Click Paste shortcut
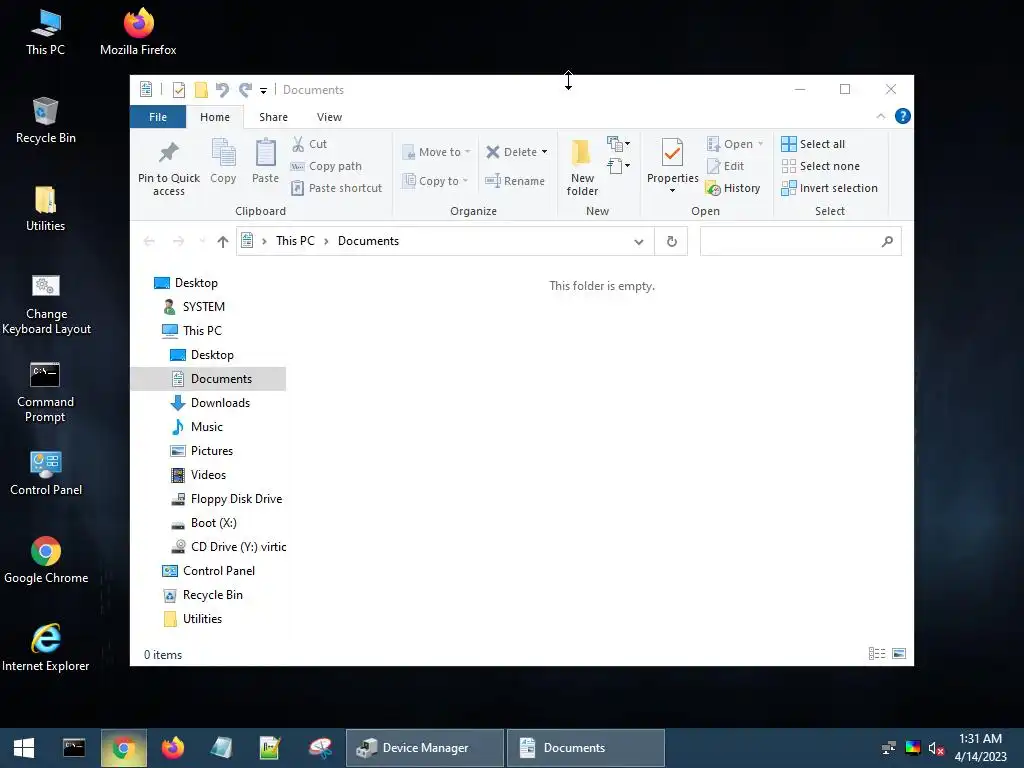 (x=336, y=188)
